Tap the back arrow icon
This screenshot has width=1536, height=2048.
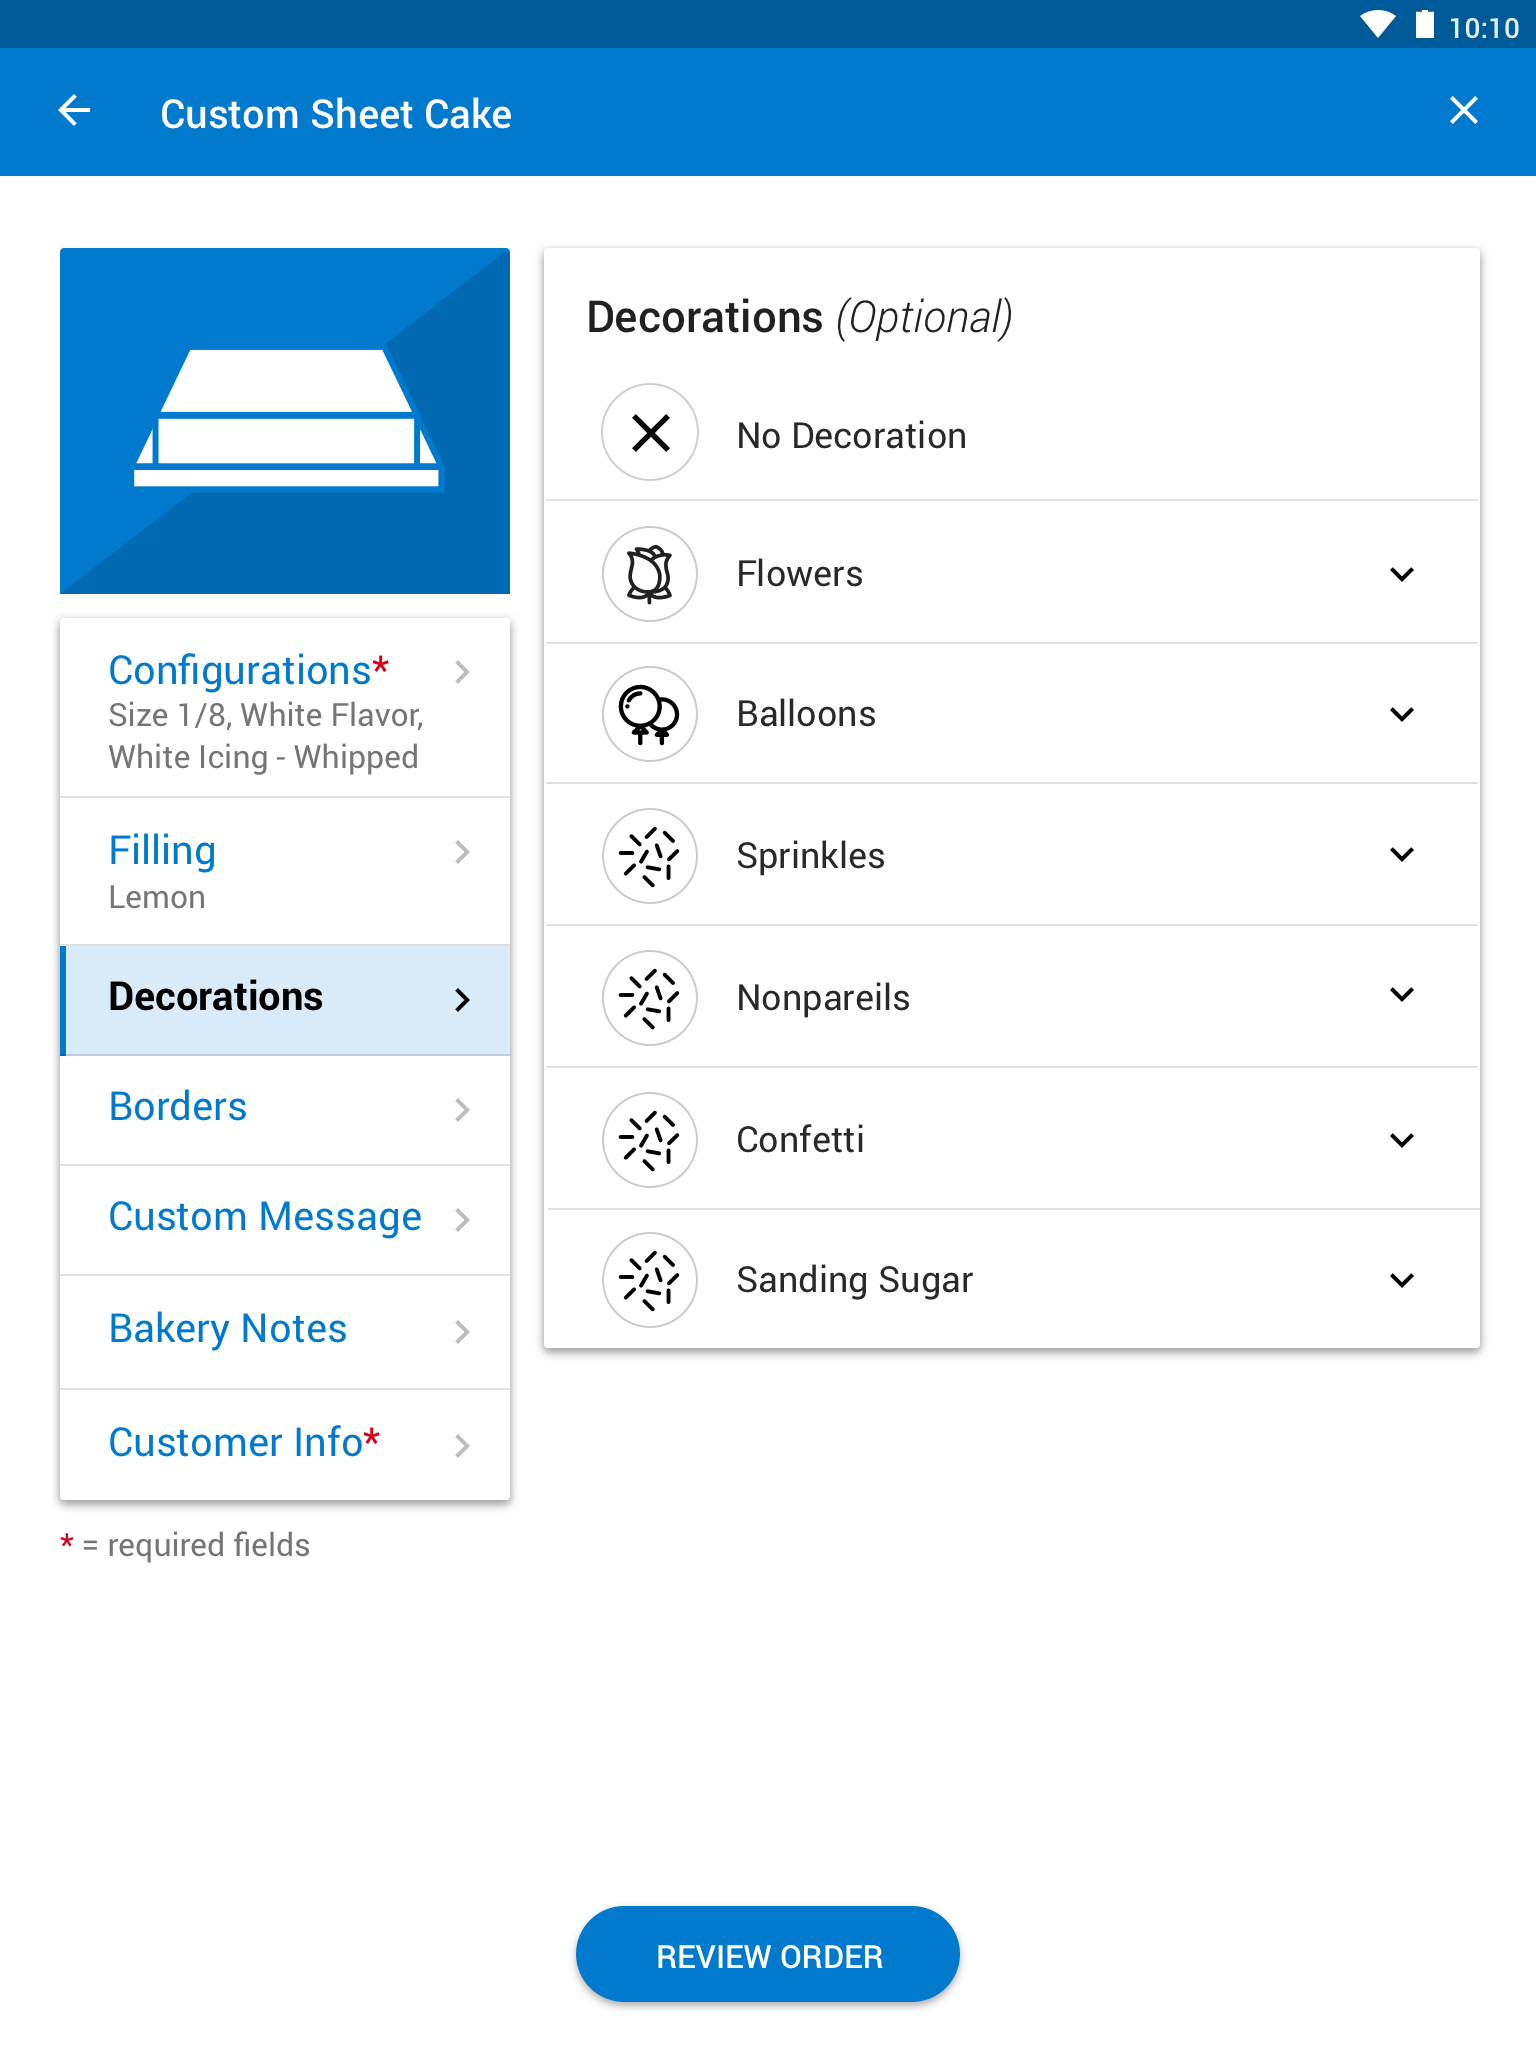click(x=75, y=111)
